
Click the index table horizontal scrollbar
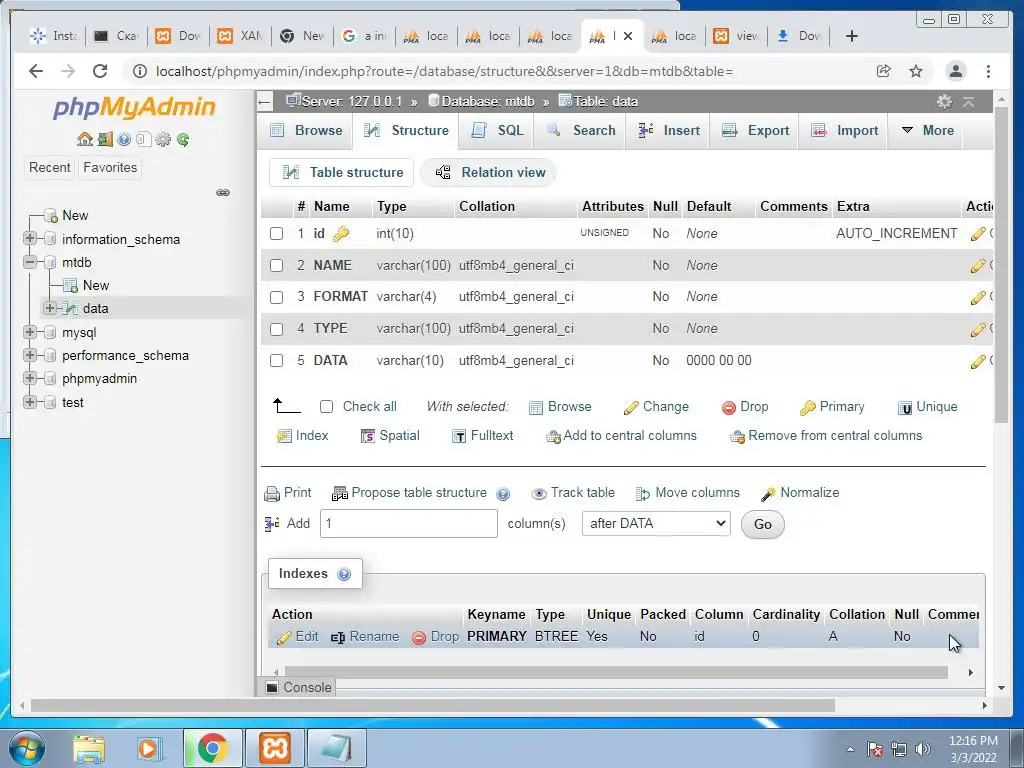[616, 672]
